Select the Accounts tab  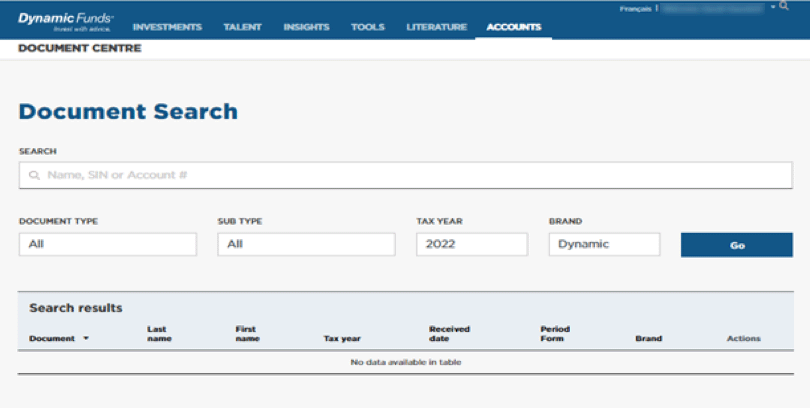(514, 27)
